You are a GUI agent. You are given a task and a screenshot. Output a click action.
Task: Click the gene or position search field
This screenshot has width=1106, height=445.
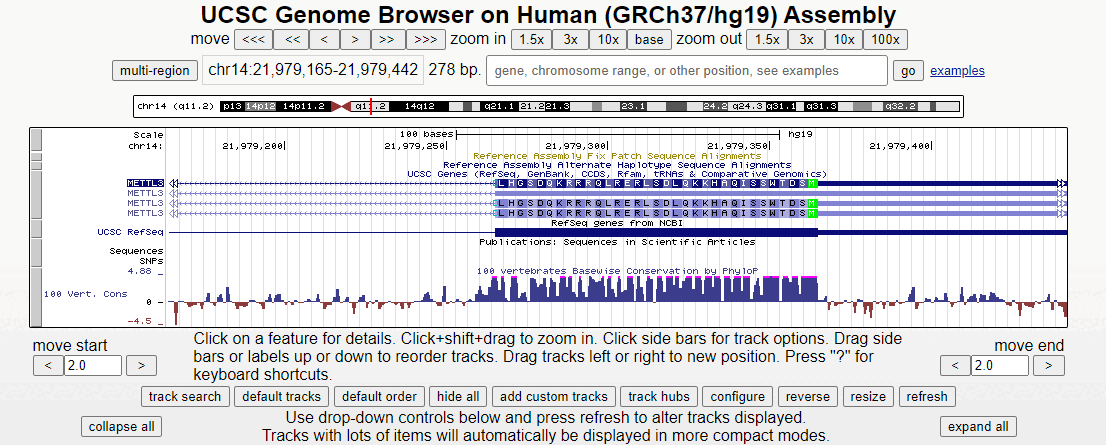pyautogui.click(x=686, y=71)
